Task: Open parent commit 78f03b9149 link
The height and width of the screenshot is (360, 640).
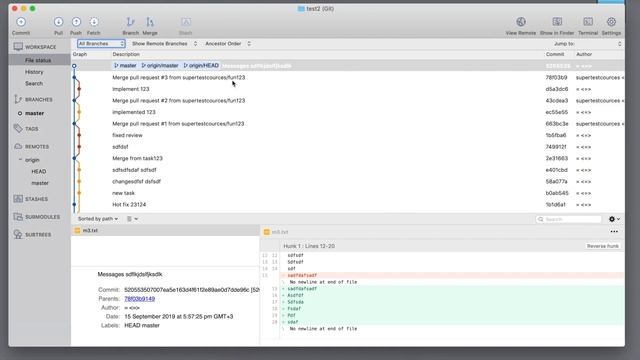Action: [x=140, y=299]
